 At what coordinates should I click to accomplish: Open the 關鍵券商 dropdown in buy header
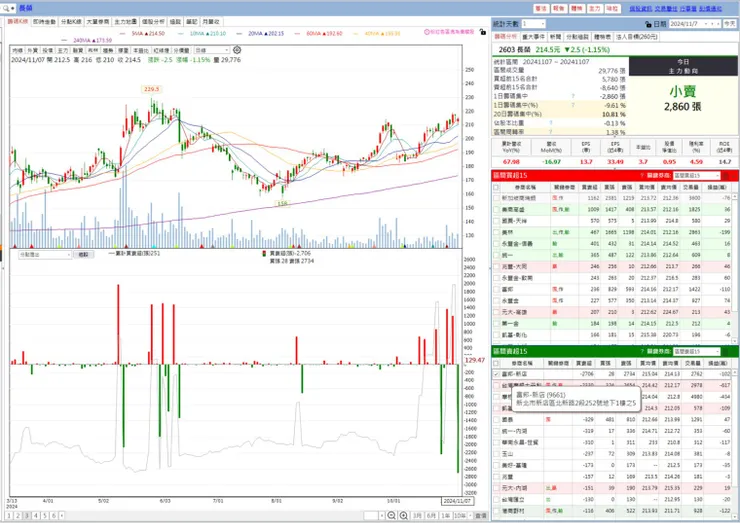[x=696, y=176]
